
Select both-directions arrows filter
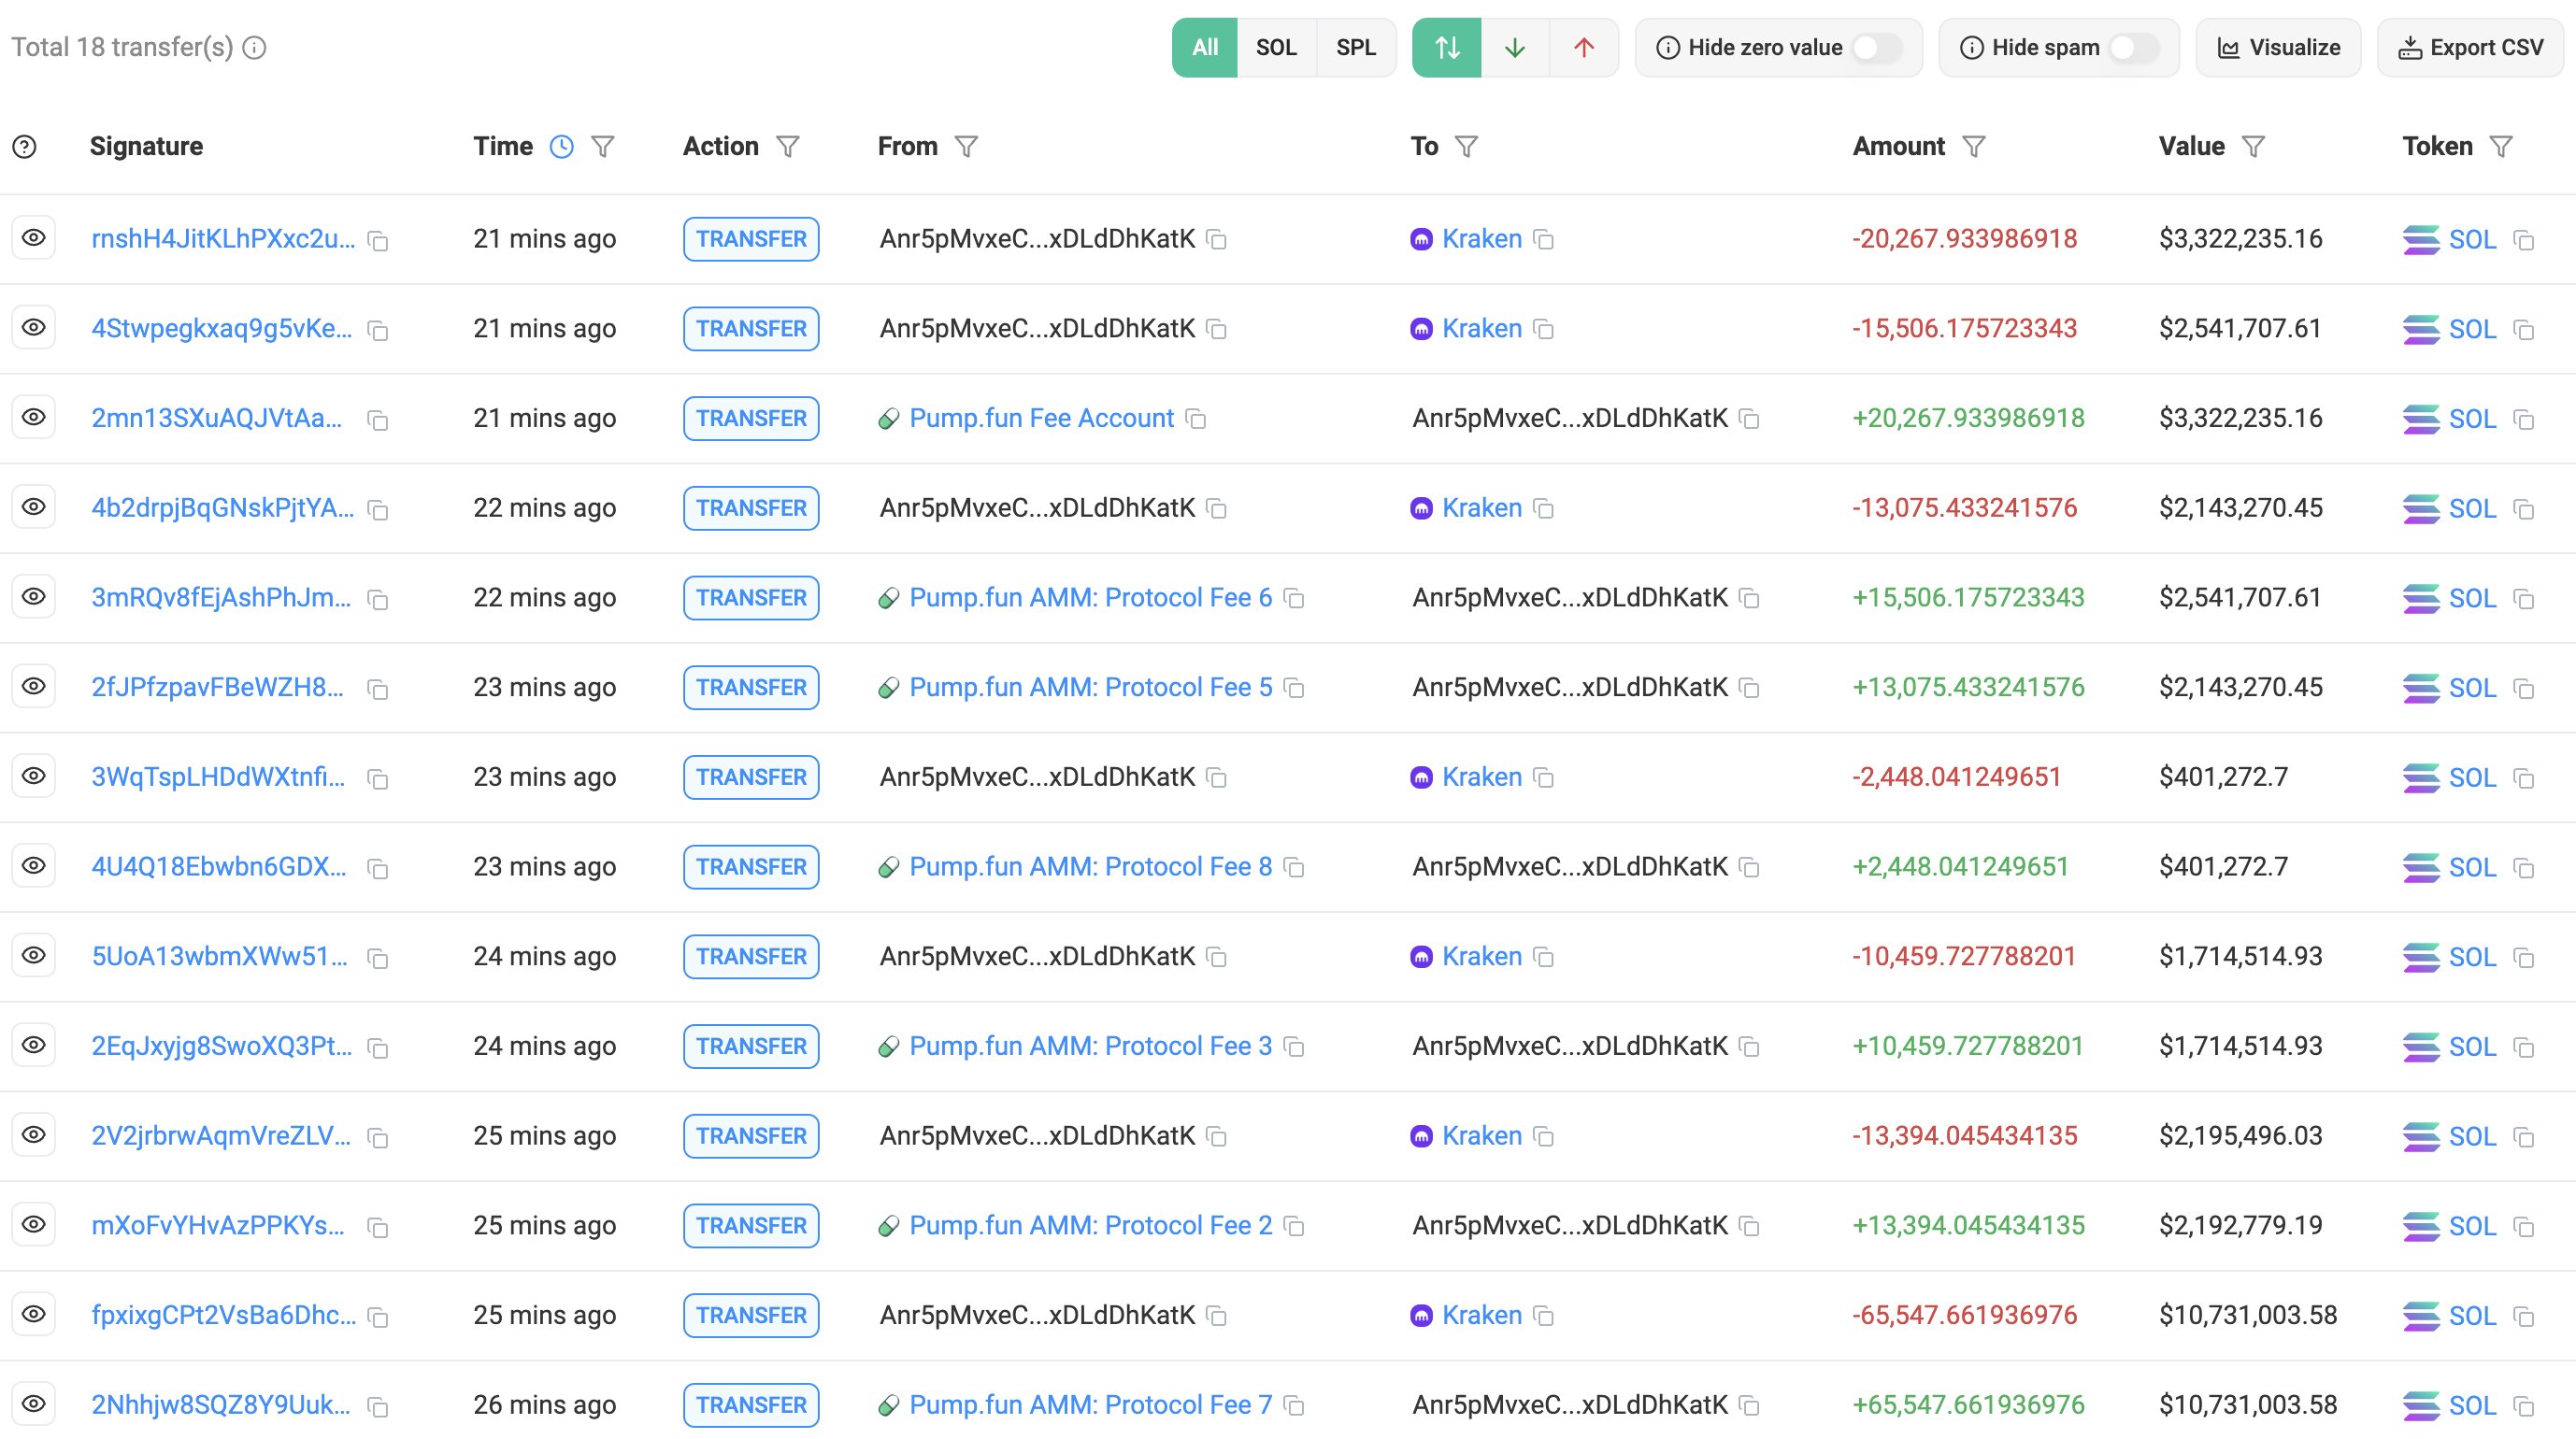1447,47
